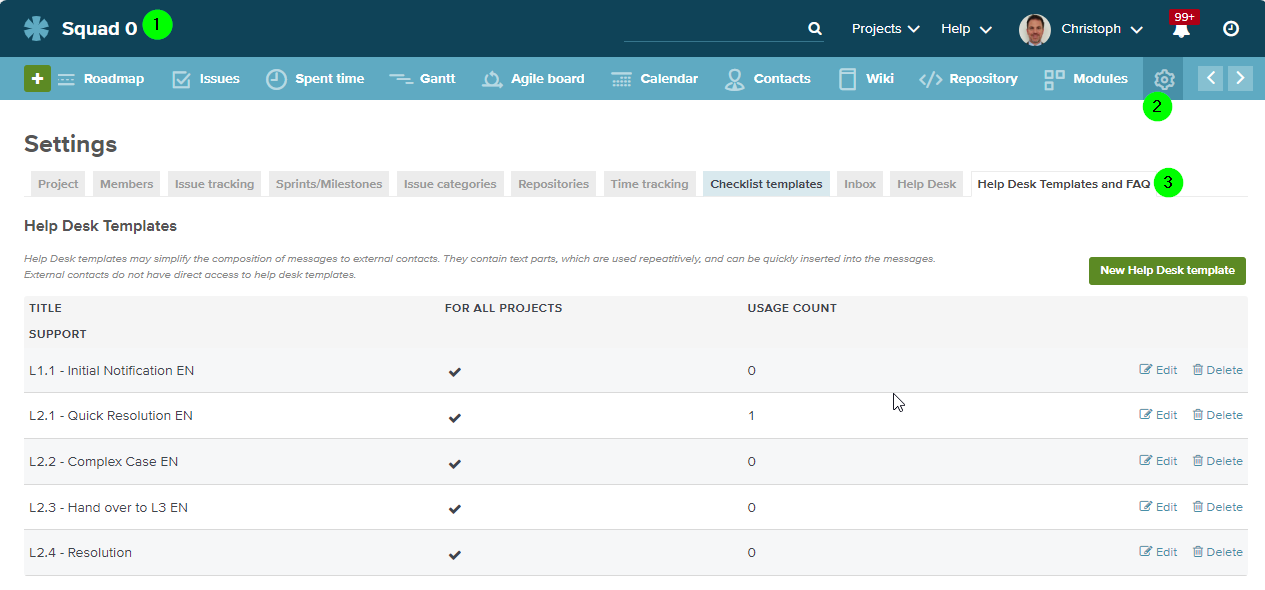Switch to the Members tab
Image resolution: width=1265 pixels, height=590 pixels.
click(x=127, y=184)
